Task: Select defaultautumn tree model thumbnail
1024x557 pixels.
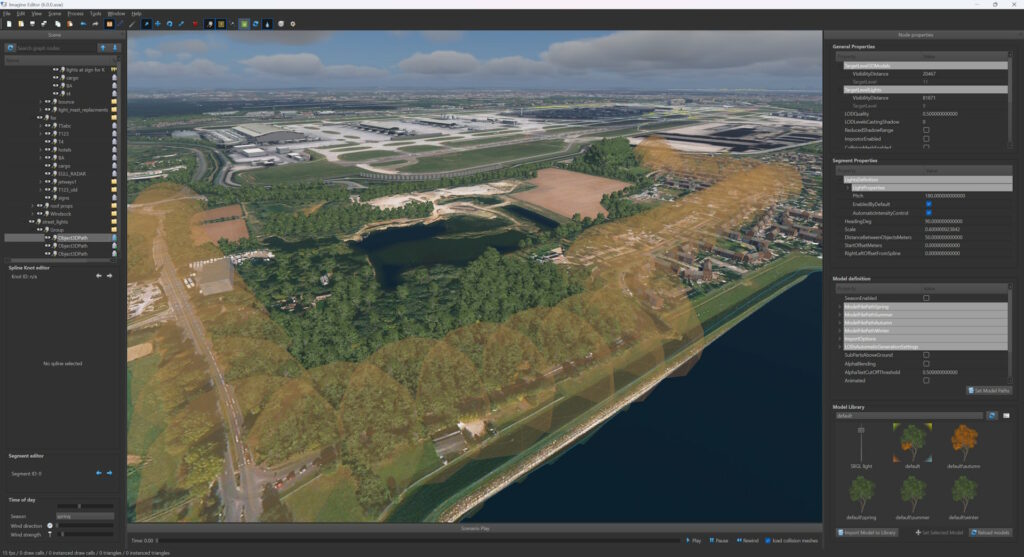Action: tap(964, 447)
